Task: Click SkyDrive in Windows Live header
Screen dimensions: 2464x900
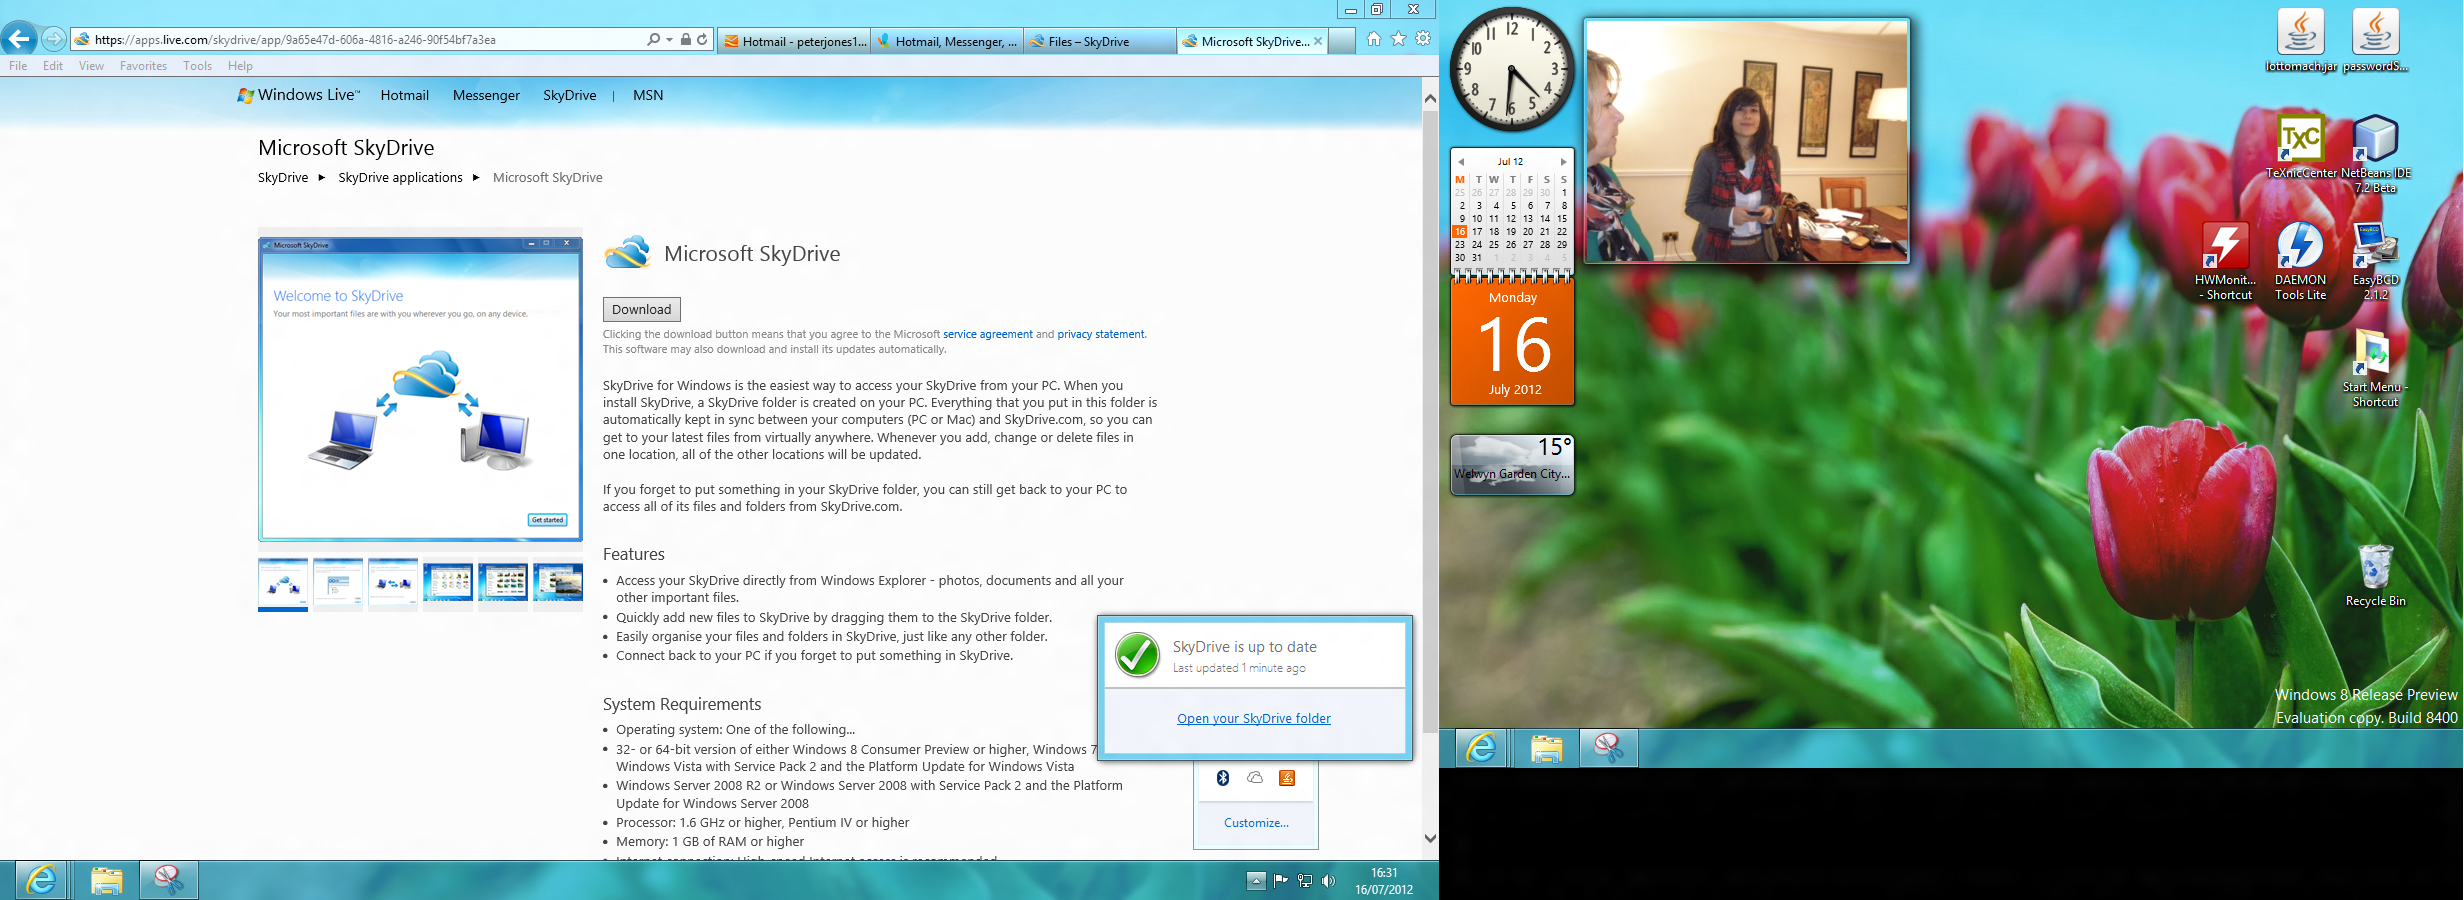Action: [x=569, y=95]
